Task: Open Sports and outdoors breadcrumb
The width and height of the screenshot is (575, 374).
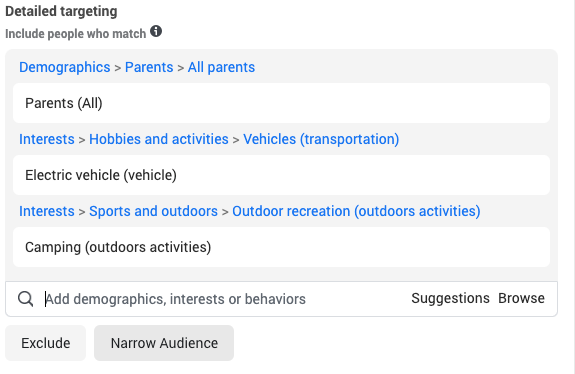Action: point(153,211)
